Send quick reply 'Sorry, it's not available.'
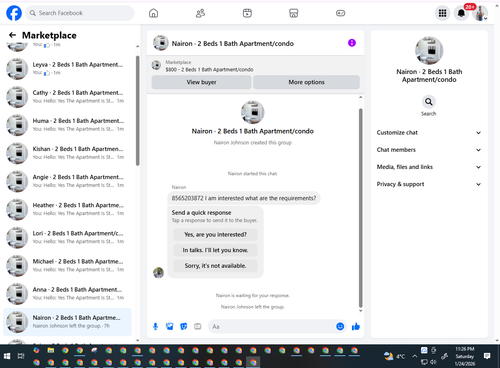Viewport: 500px width, 368px height. (x=215, y=266)
